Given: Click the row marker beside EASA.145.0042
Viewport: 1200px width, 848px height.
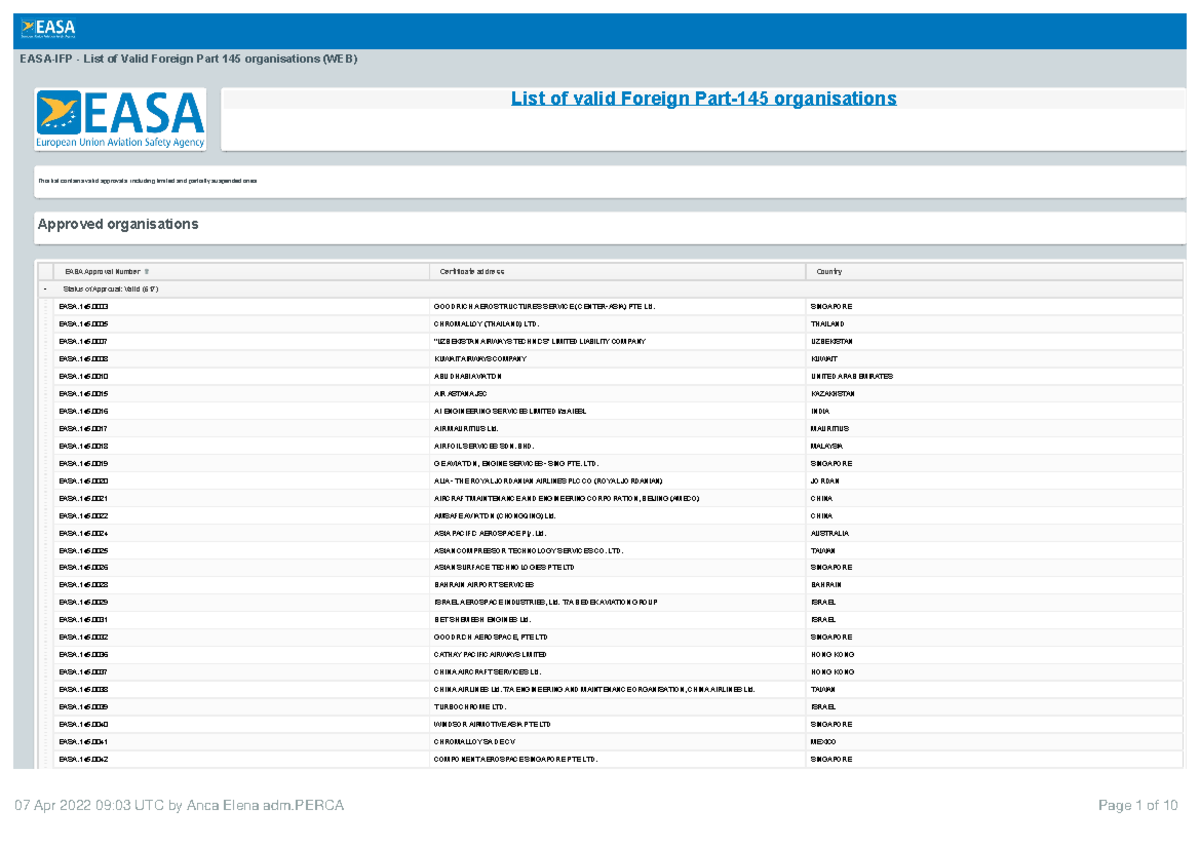Looking at the screenshot, I should pyautogui.click(x=48, y=759).
